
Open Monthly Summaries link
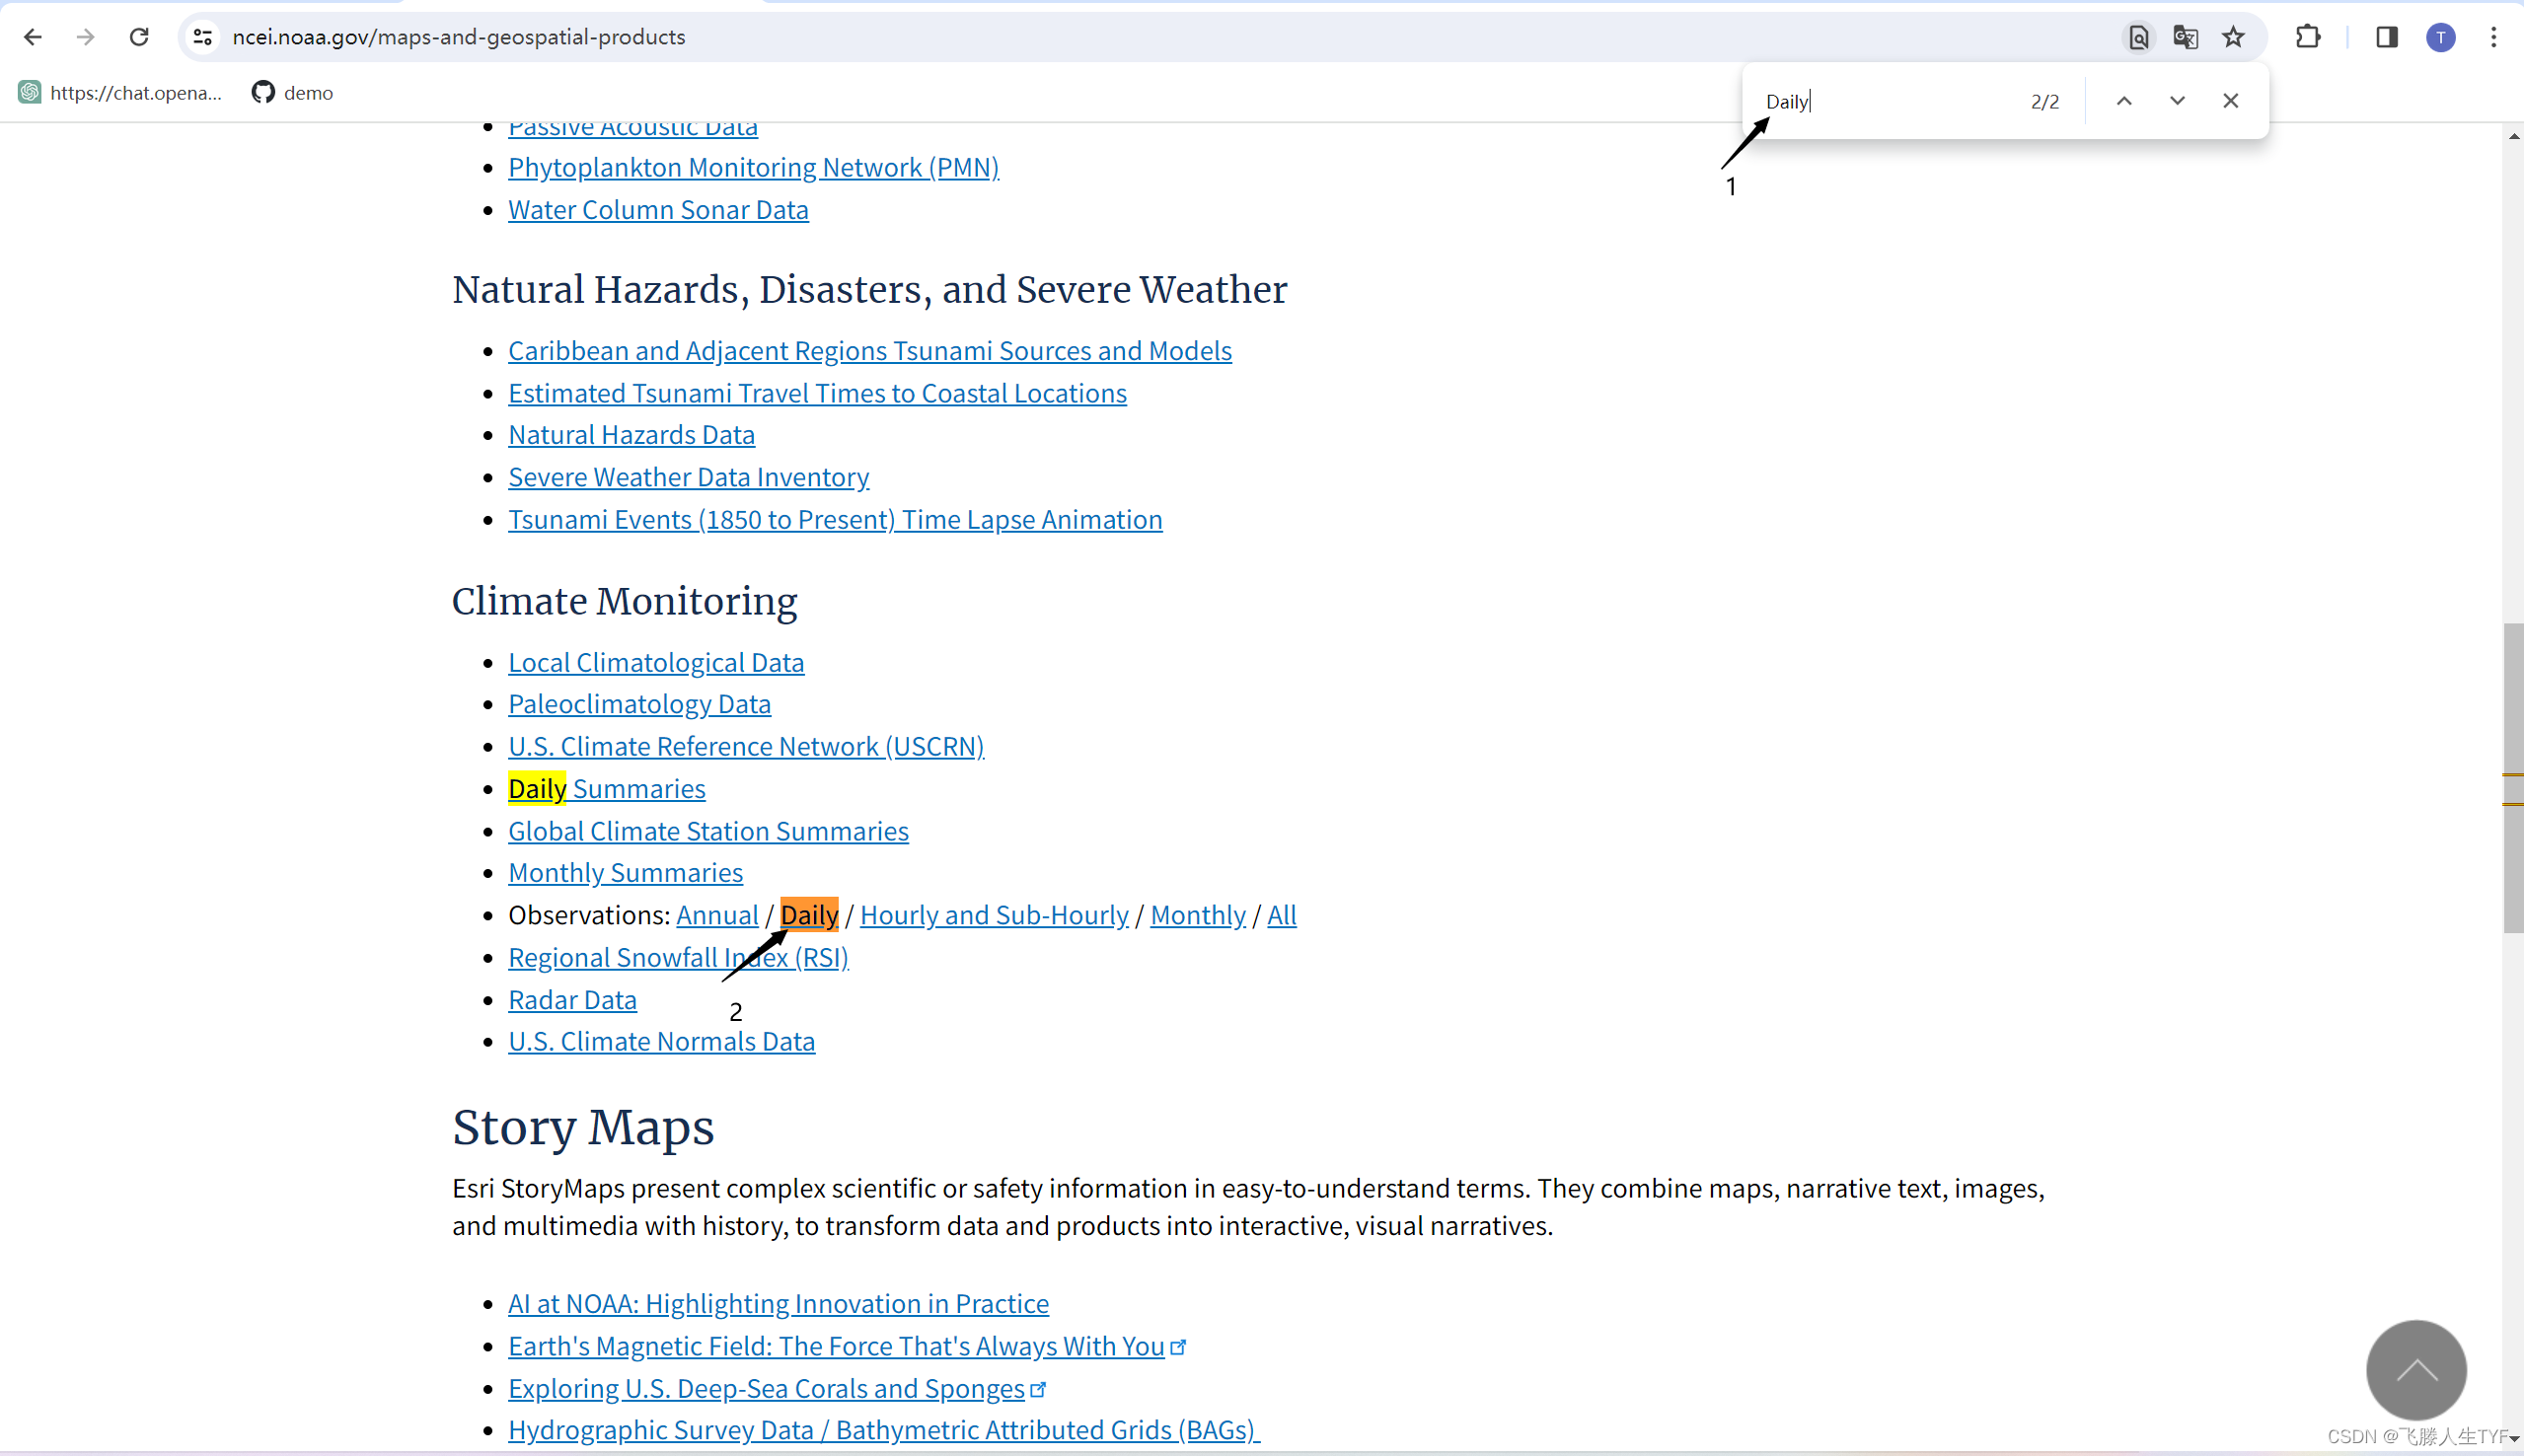coord(625,873)
